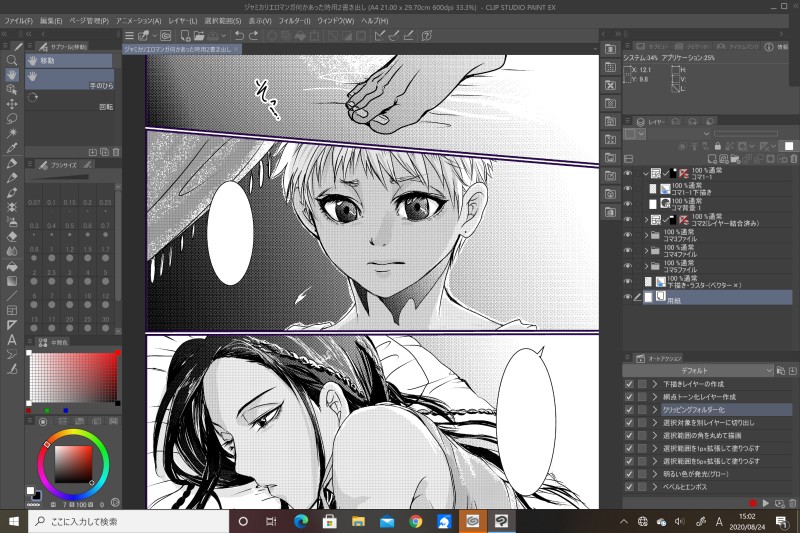
Task: Select the Zoom magnifier tool
Action: [x=12, y=60]
